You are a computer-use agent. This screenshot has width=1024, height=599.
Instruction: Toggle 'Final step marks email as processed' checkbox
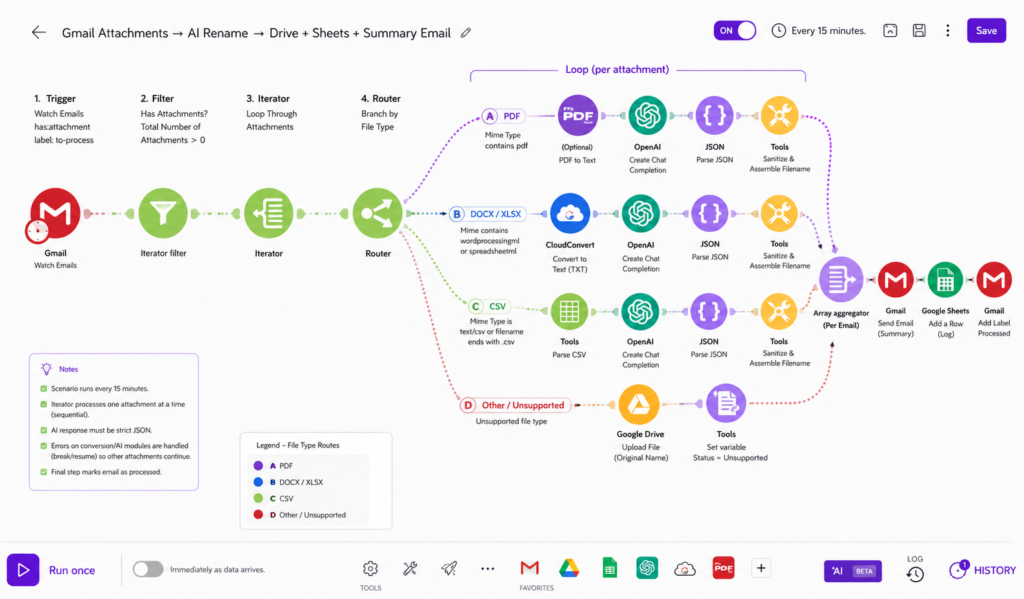(44, 472)
